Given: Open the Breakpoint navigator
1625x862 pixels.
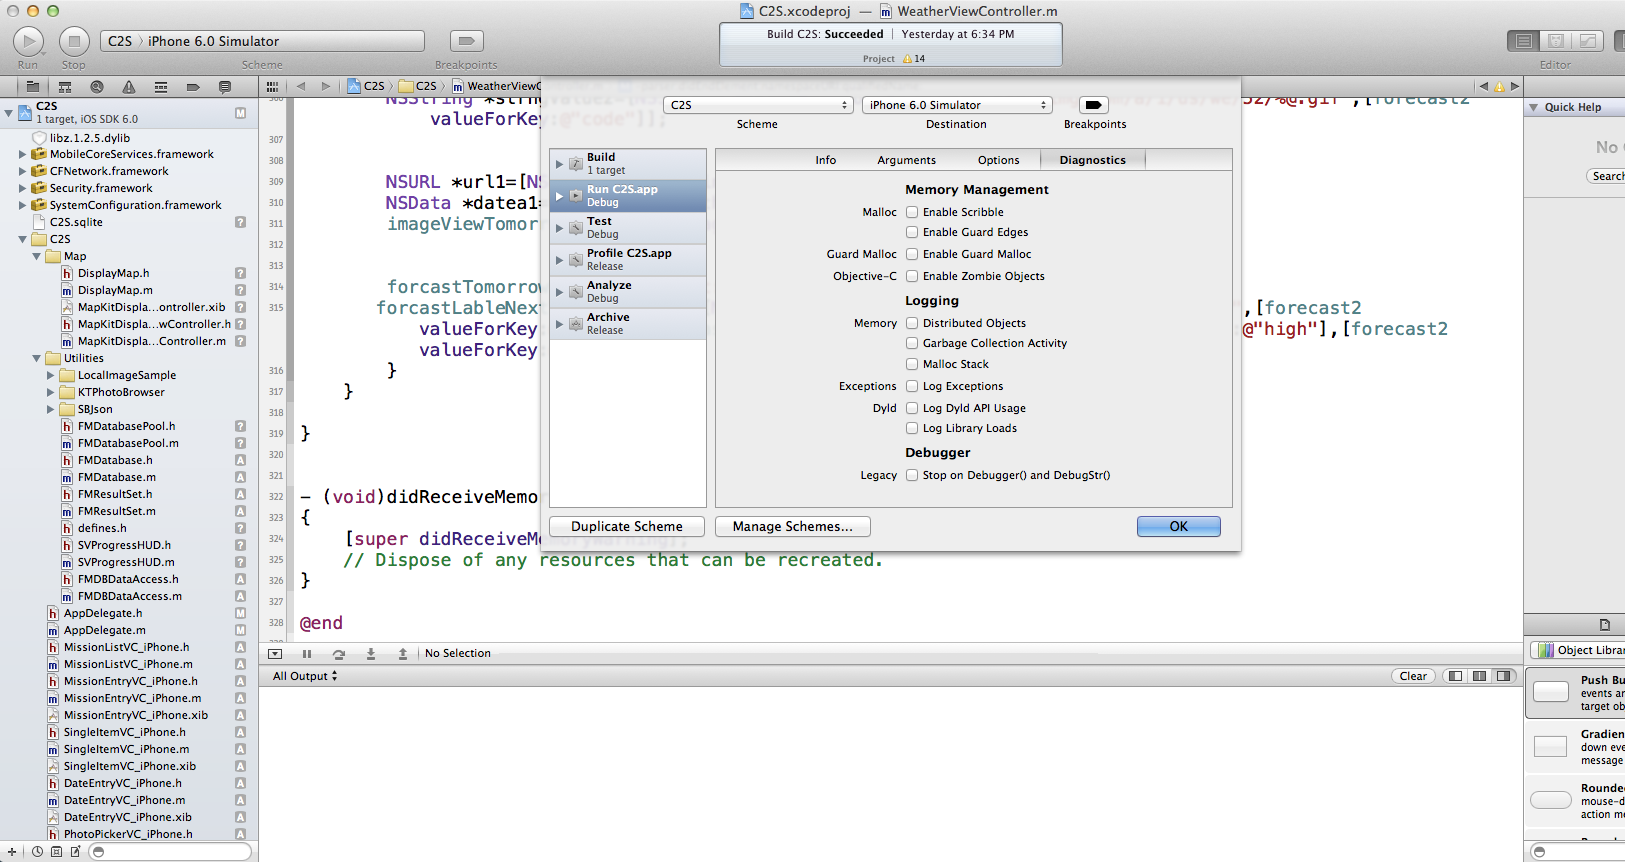Looking at the screenshot, I should 193,87.
